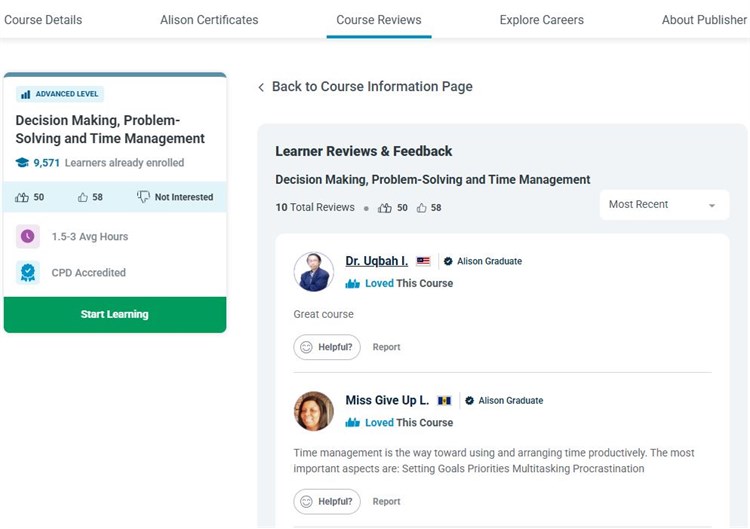Image resolution: width=750 pixels, height=529 pixels.
Task: Open Dr. Uqbah I. profile name link
Action: 376,261
